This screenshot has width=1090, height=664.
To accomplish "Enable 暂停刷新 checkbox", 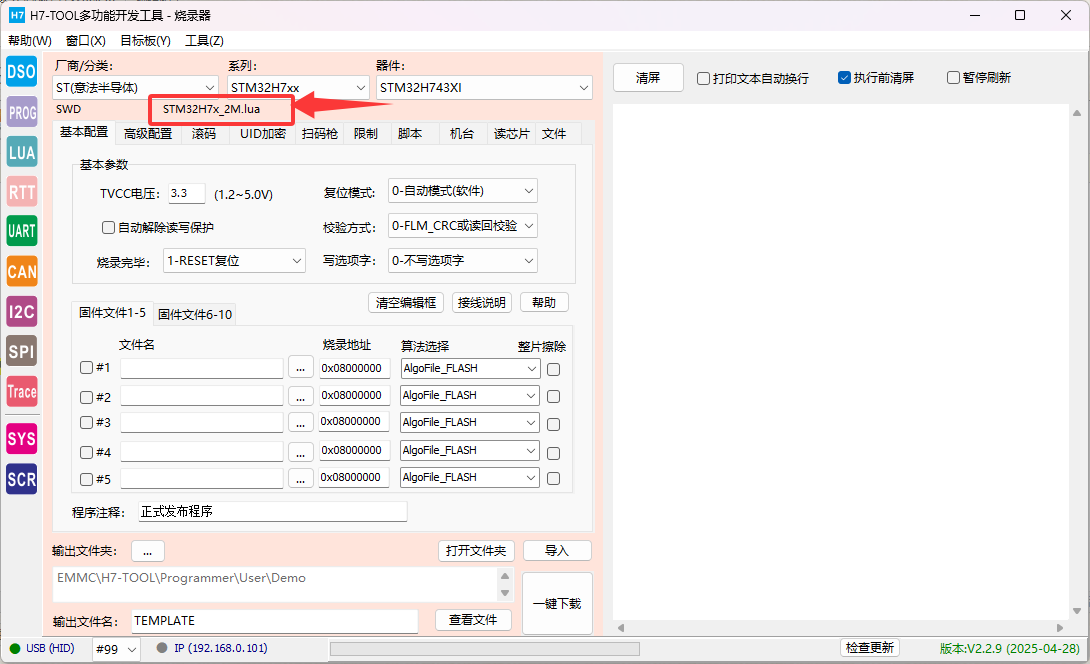I will coord(954,77).
